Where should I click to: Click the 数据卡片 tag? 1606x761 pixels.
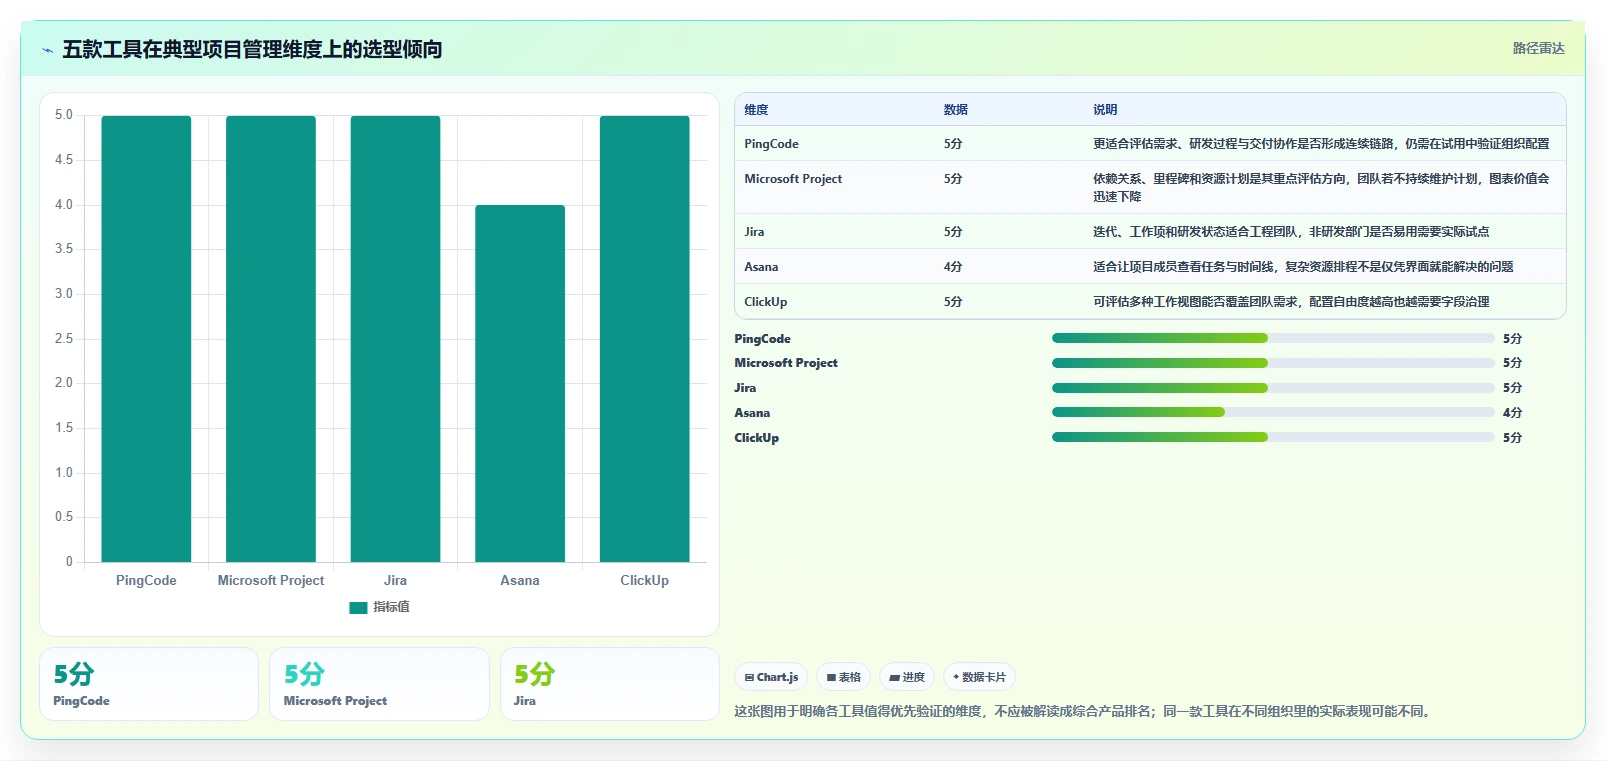[979, 677]
